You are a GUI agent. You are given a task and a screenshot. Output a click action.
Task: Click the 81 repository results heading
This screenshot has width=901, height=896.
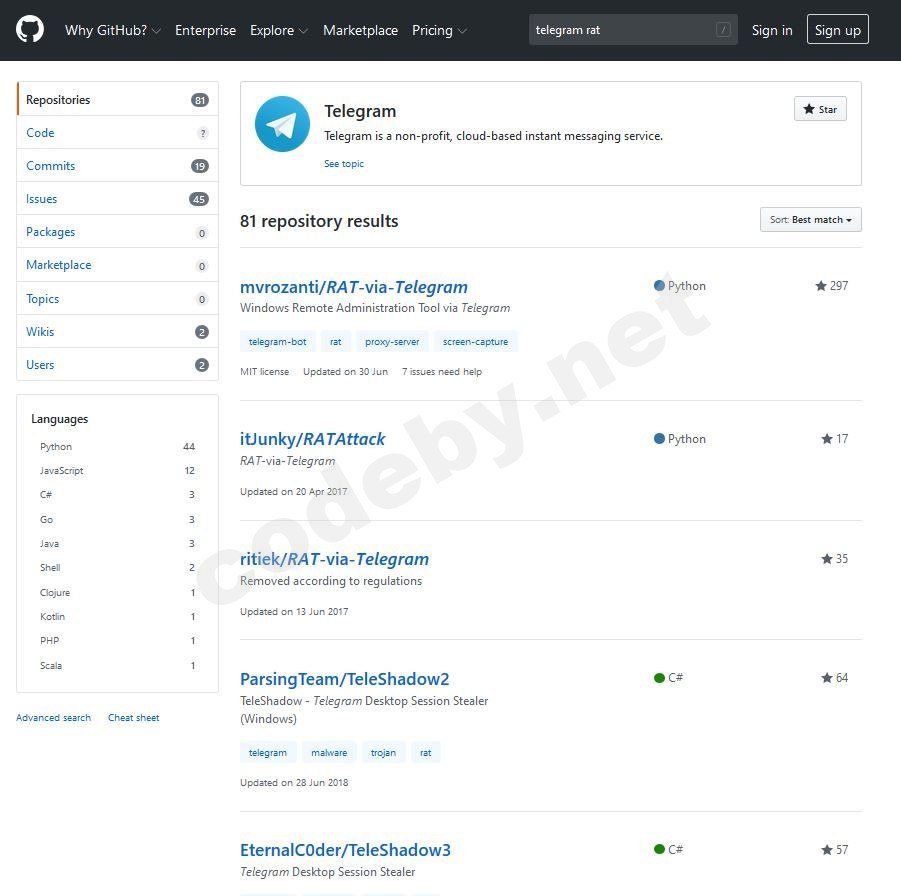pyautogui.click(x=319, y=221)
